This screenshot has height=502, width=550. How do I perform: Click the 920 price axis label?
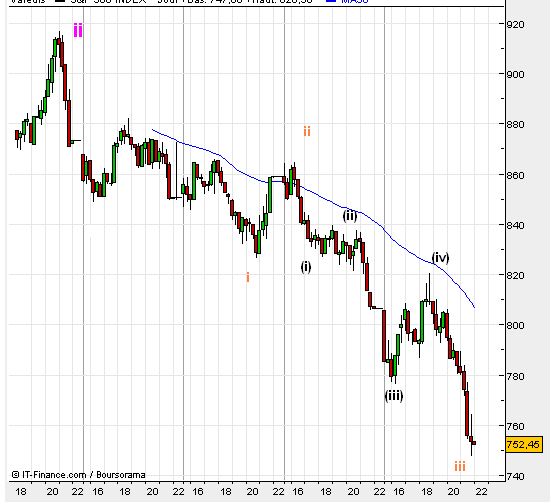click(x=516, y=24)
